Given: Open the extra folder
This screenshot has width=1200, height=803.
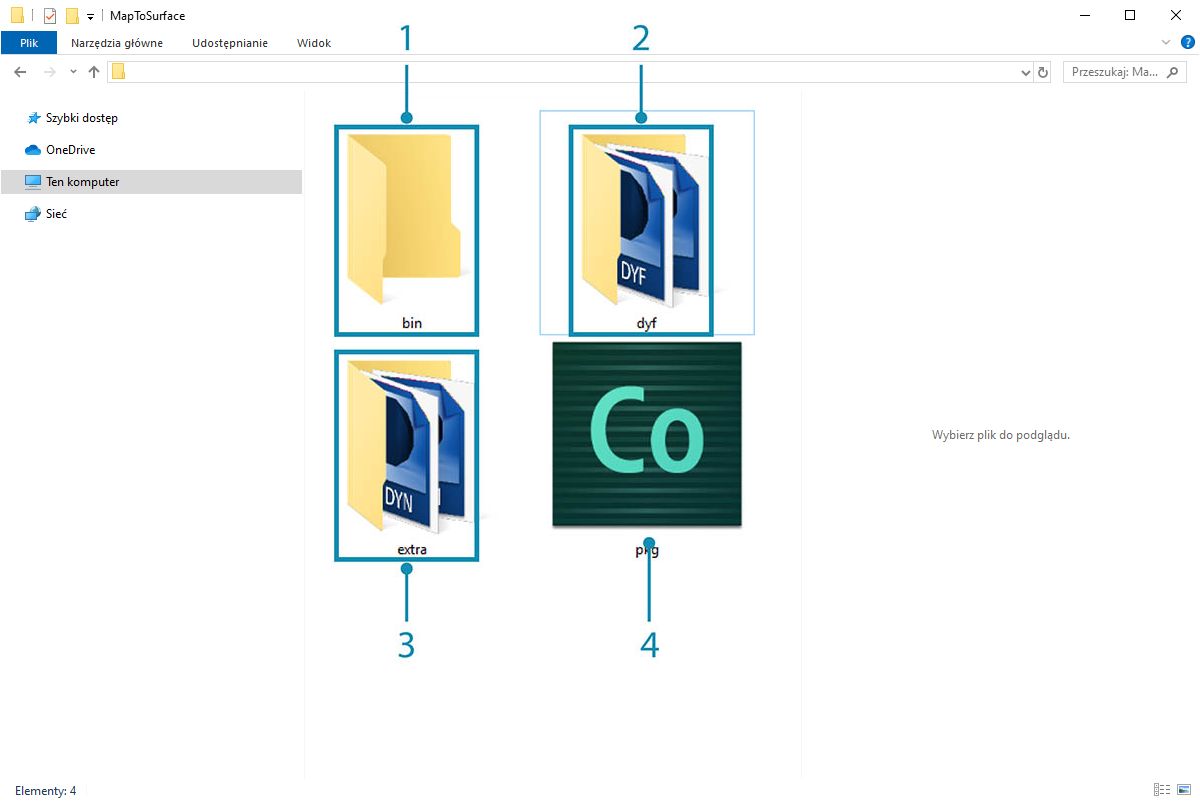Looking at the screenshot, I should pyautogui.click(x=406, y=455).
